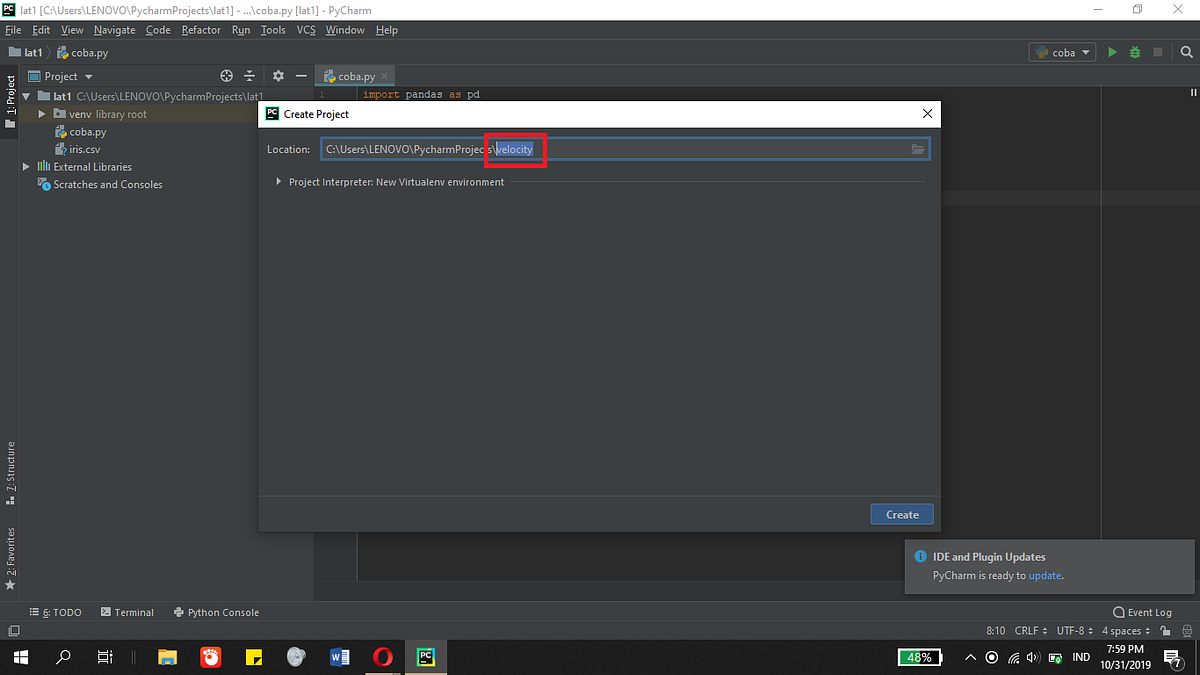The height and width of the screenshot is (675, 1200).
Task: Open the 'coba' run configuration dropdown
Action: (x=1062, y=51)
